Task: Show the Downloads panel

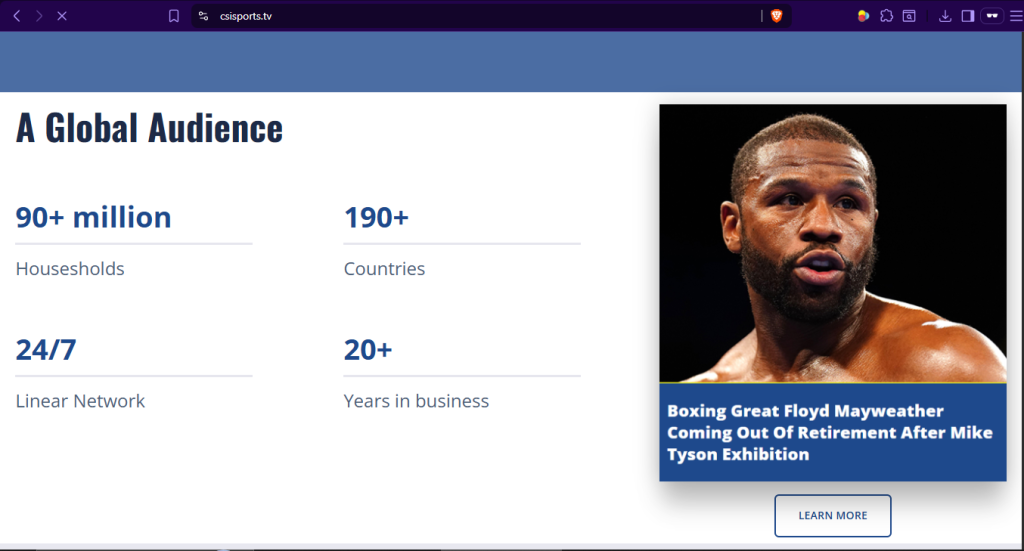Action: click(x=945, y=16)
